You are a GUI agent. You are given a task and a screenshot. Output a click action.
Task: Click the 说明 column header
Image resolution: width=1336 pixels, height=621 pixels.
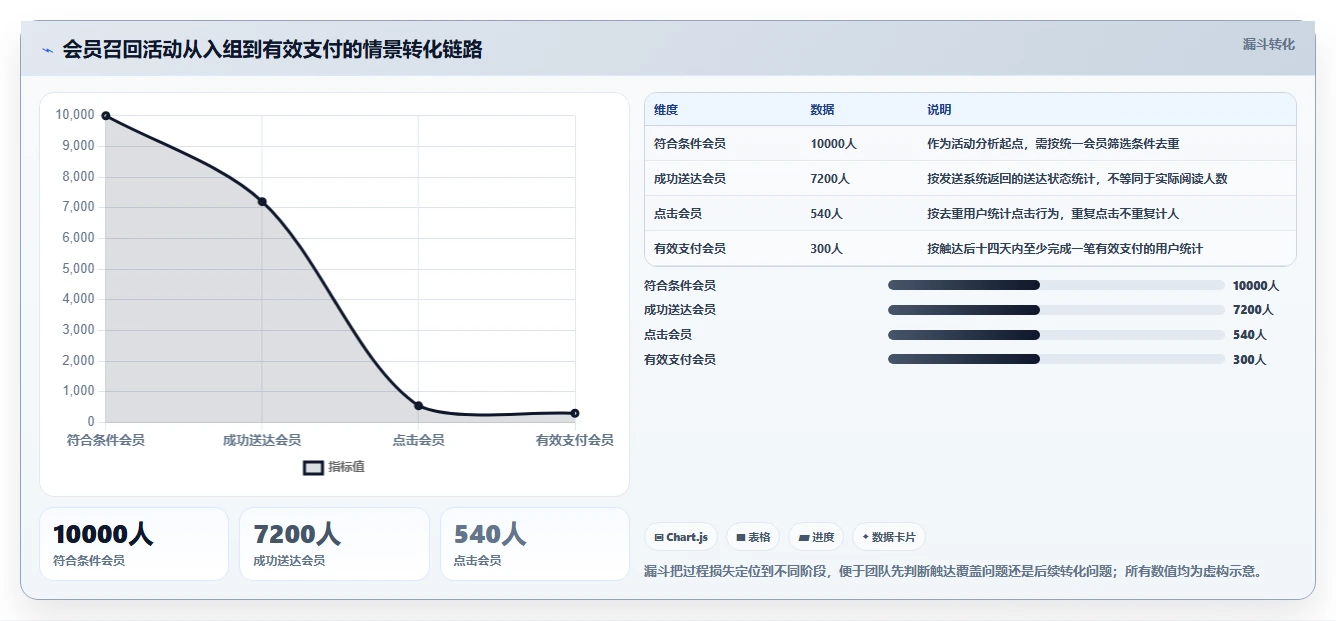tap(939, 110)
